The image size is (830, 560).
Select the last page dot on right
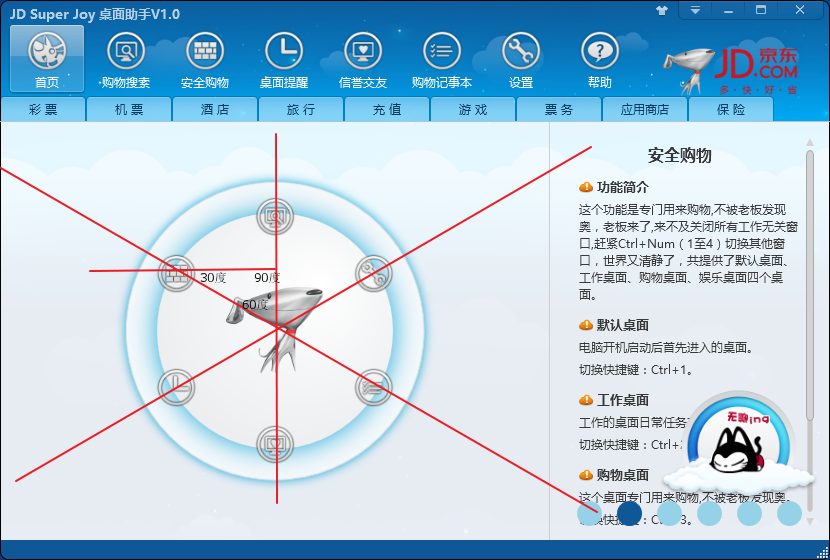tap(789, 513)
